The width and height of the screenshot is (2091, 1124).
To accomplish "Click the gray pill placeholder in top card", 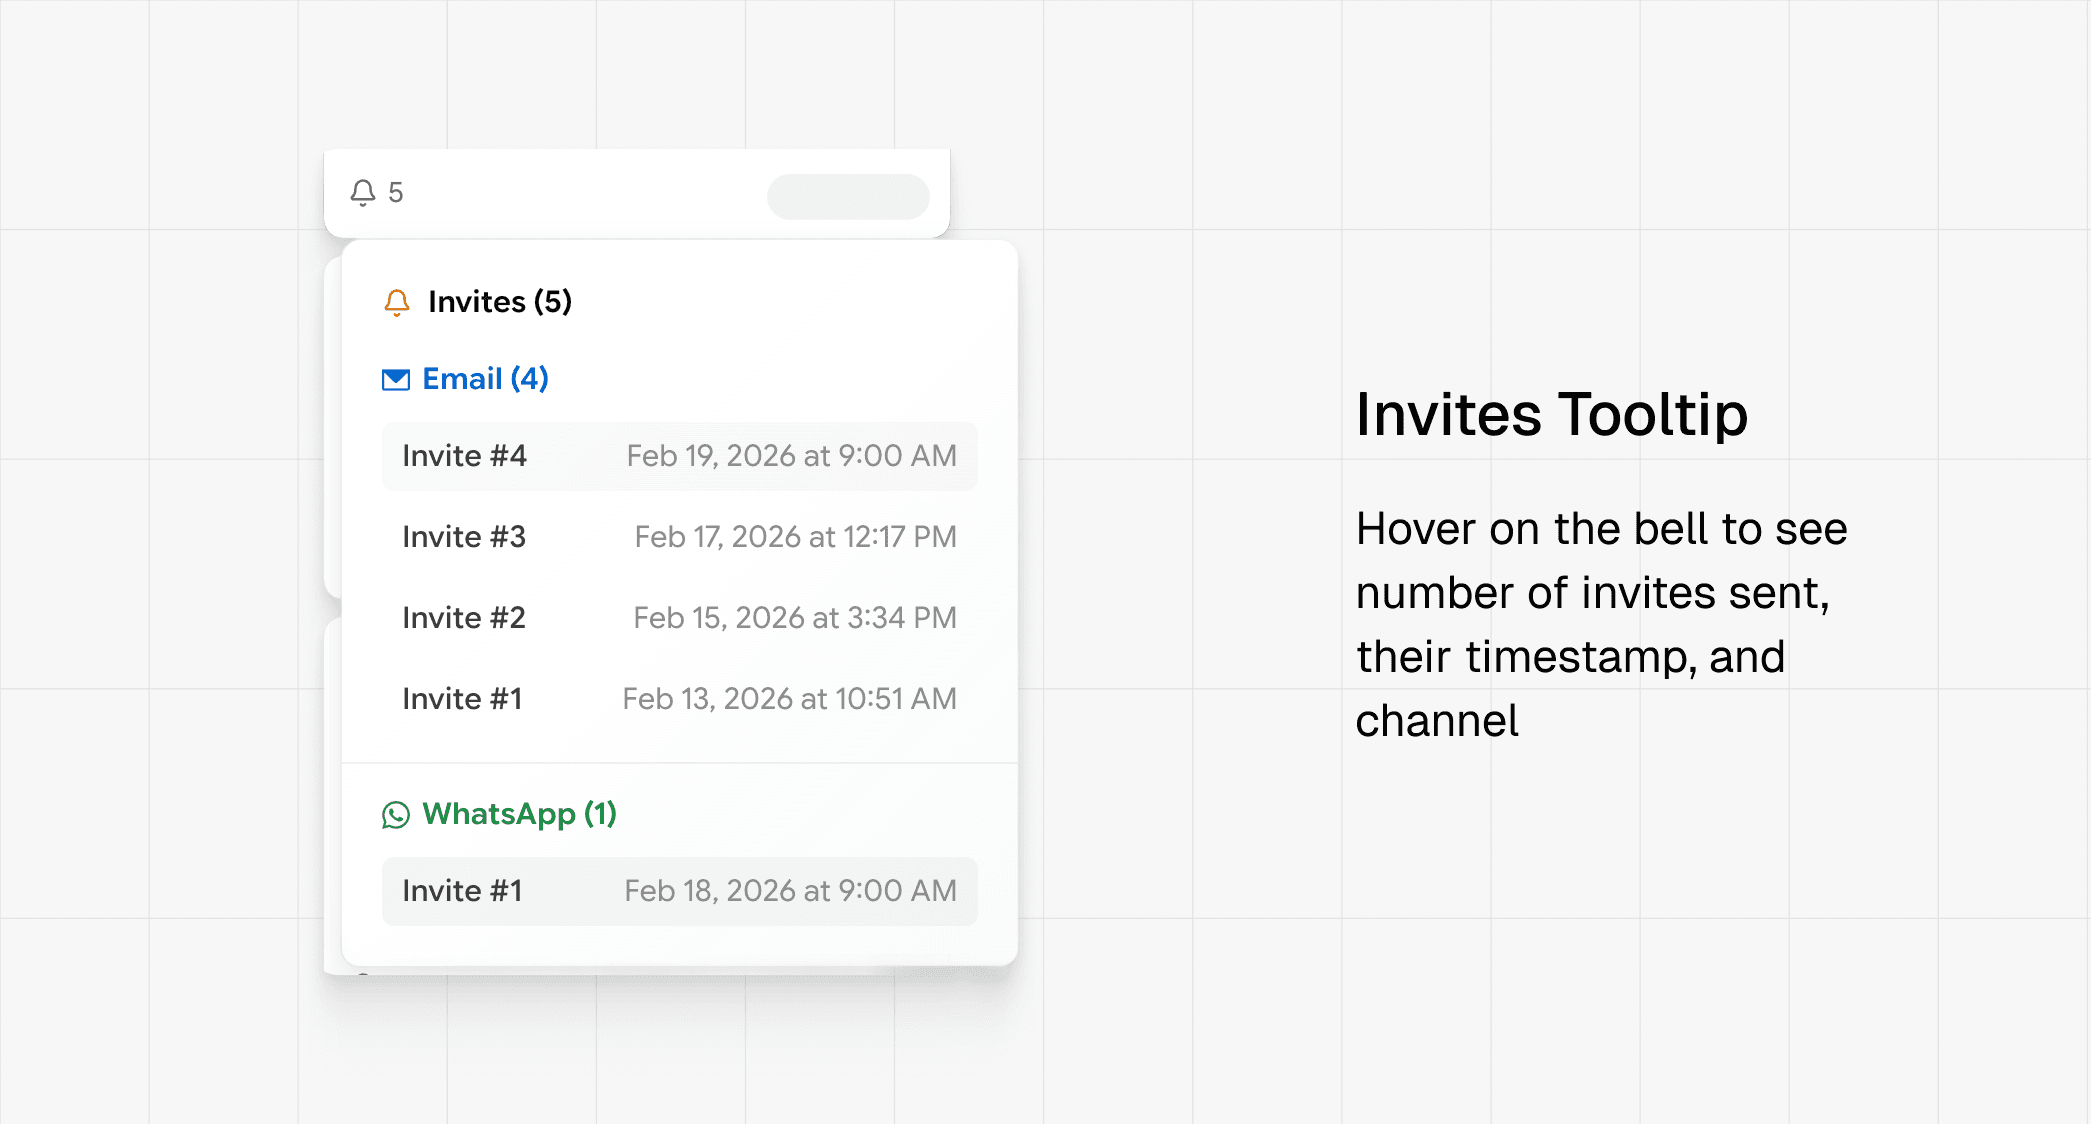I will coord(848,196).
